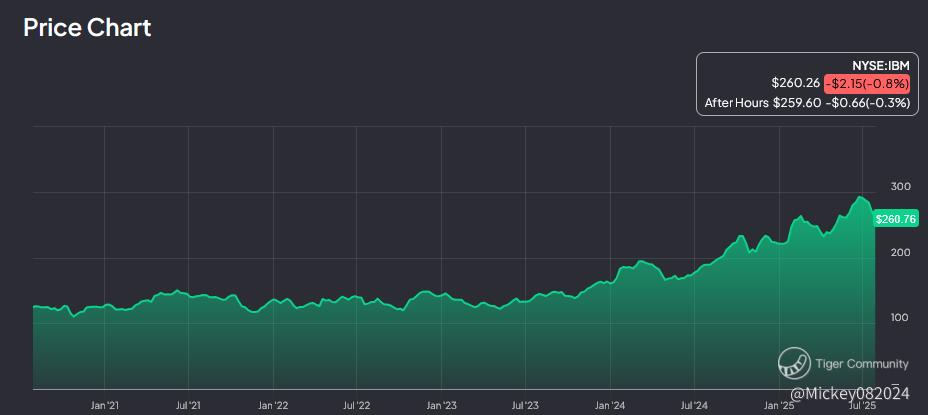Click the Jan '23 x-axis label
The width and height of the screenshot is (928, 415).
tap(442, 406)
